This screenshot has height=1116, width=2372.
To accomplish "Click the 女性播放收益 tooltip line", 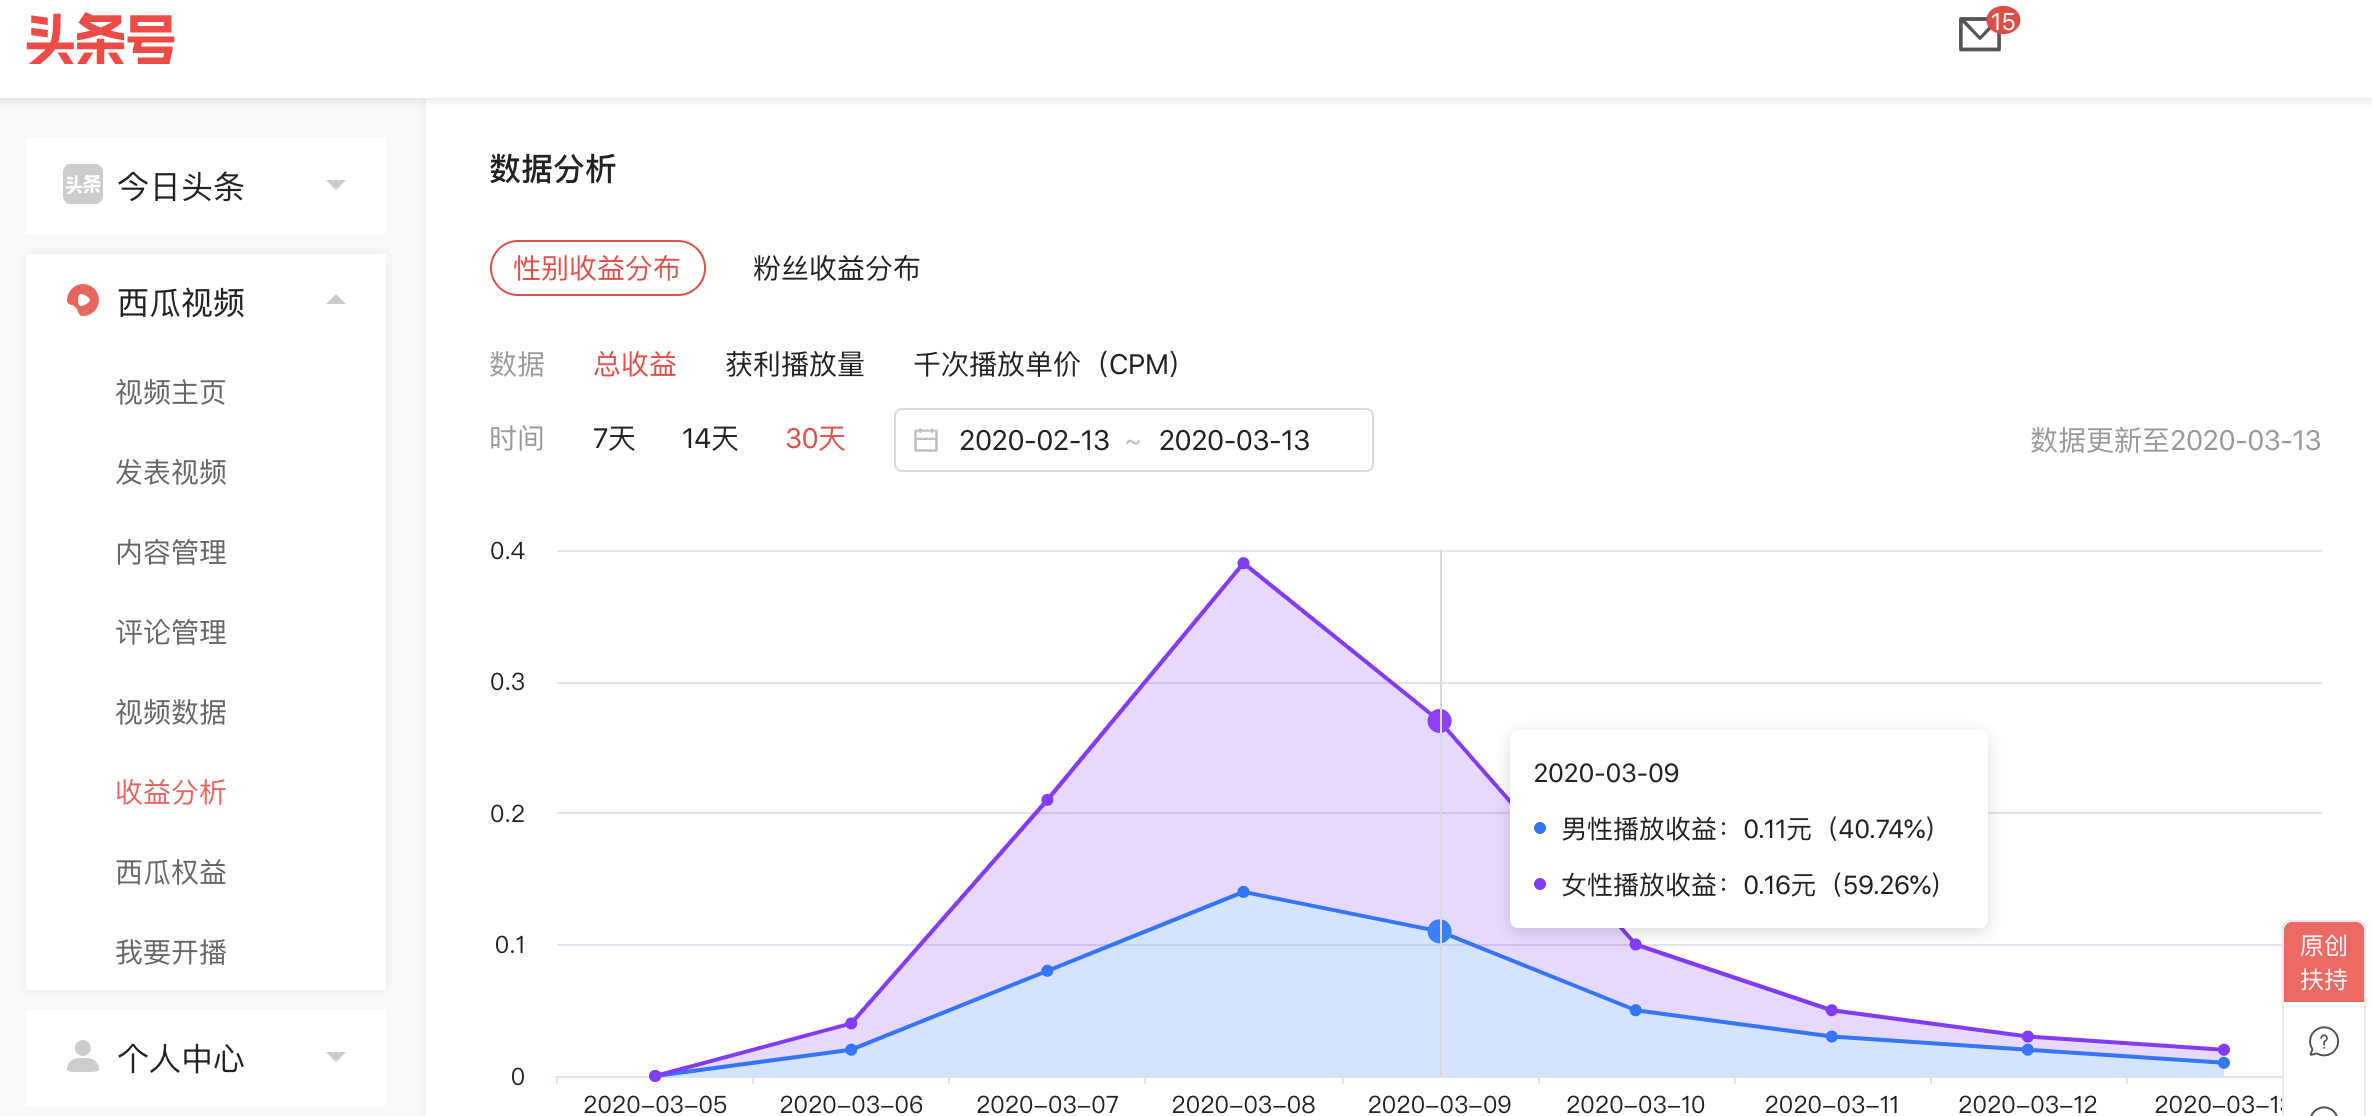I will (1738, 885).
